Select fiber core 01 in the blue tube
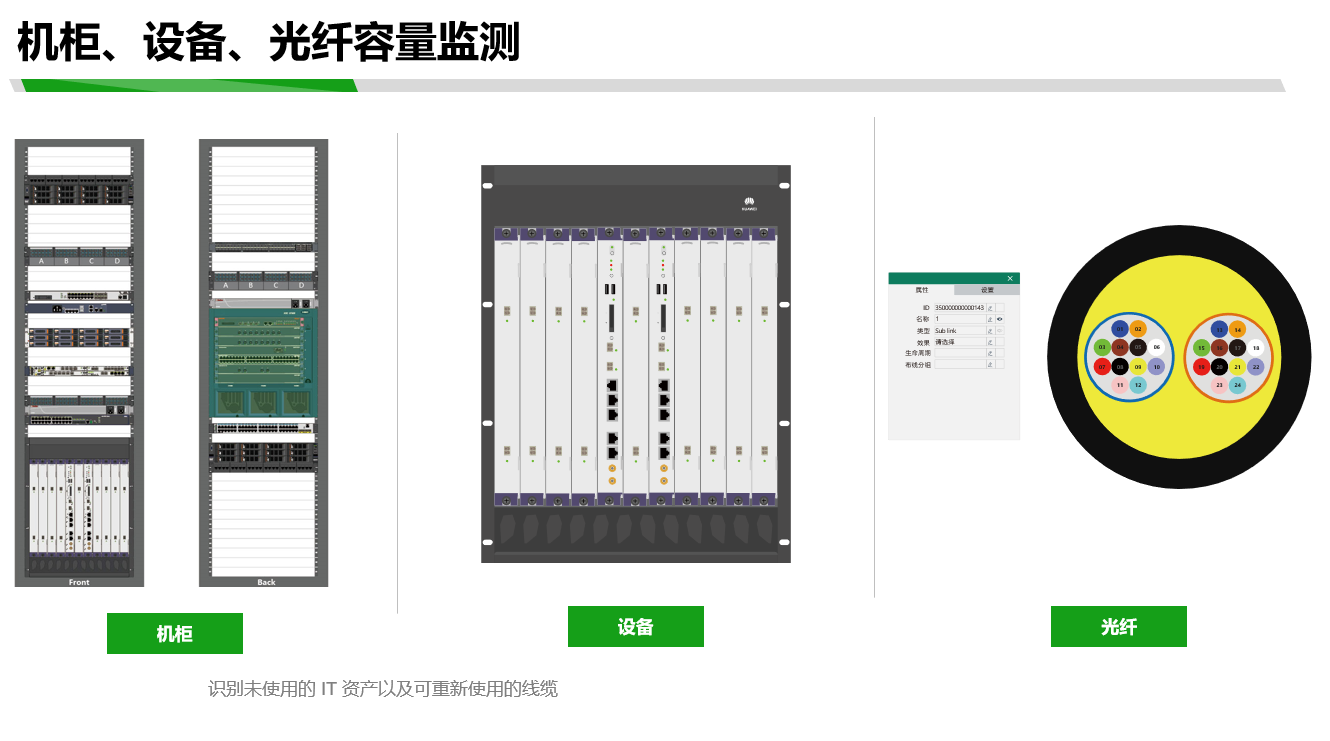1330x741 pixels. (x=1120, y=329)
